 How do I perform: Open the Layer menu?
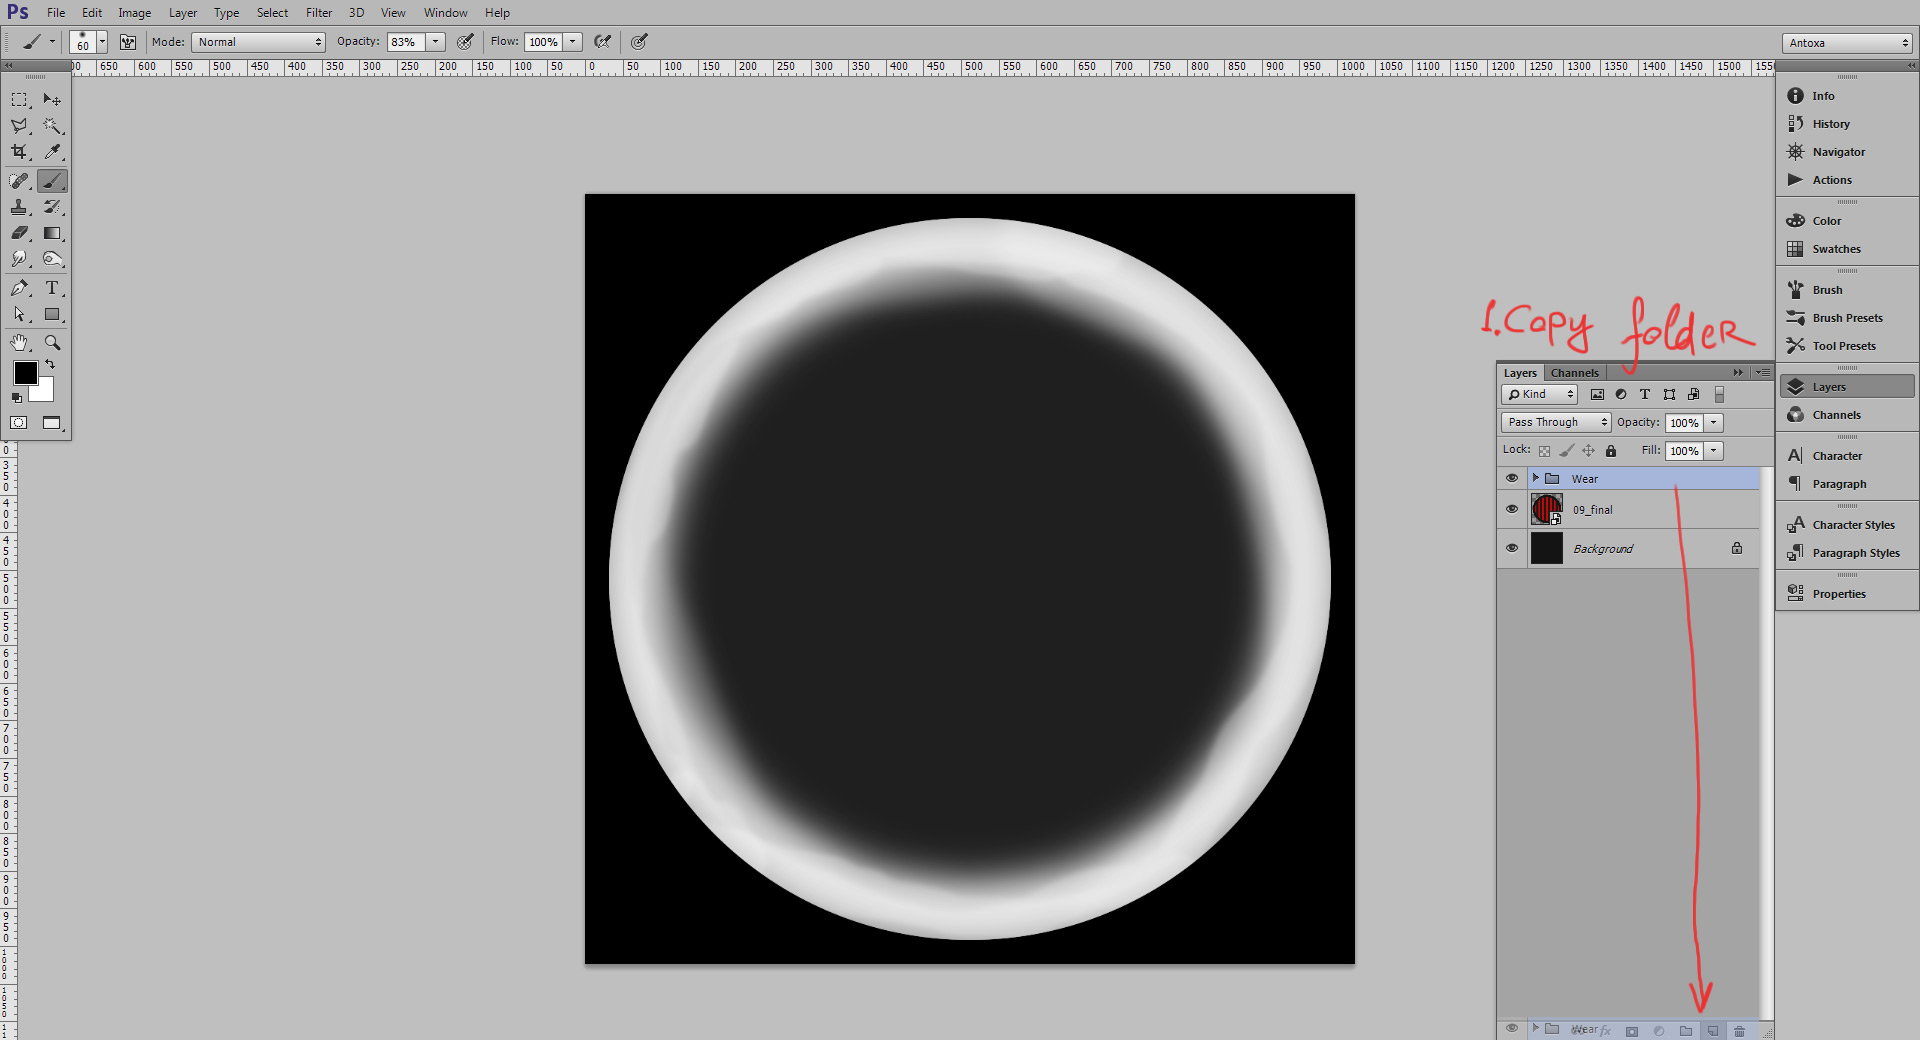(x=183, y=13)
